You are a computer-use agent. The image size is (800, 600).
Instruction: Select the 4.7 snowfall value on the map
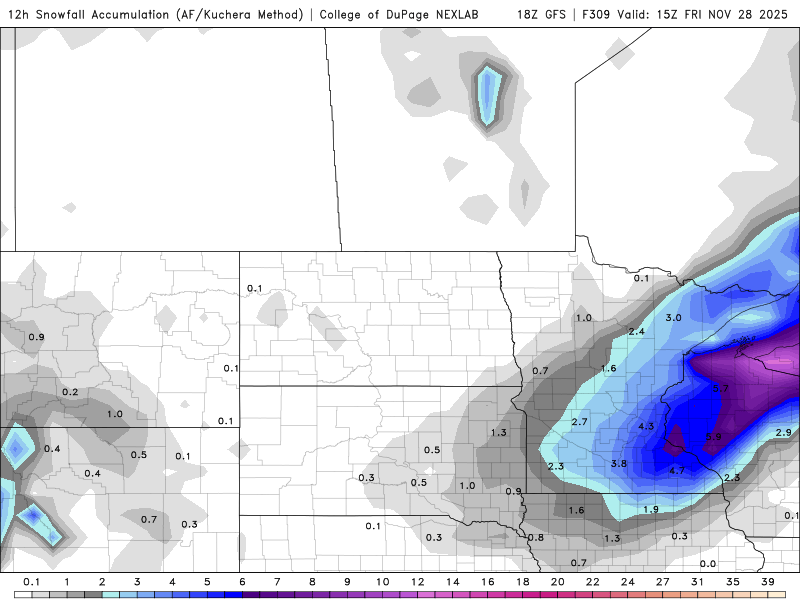pos(677,470)
